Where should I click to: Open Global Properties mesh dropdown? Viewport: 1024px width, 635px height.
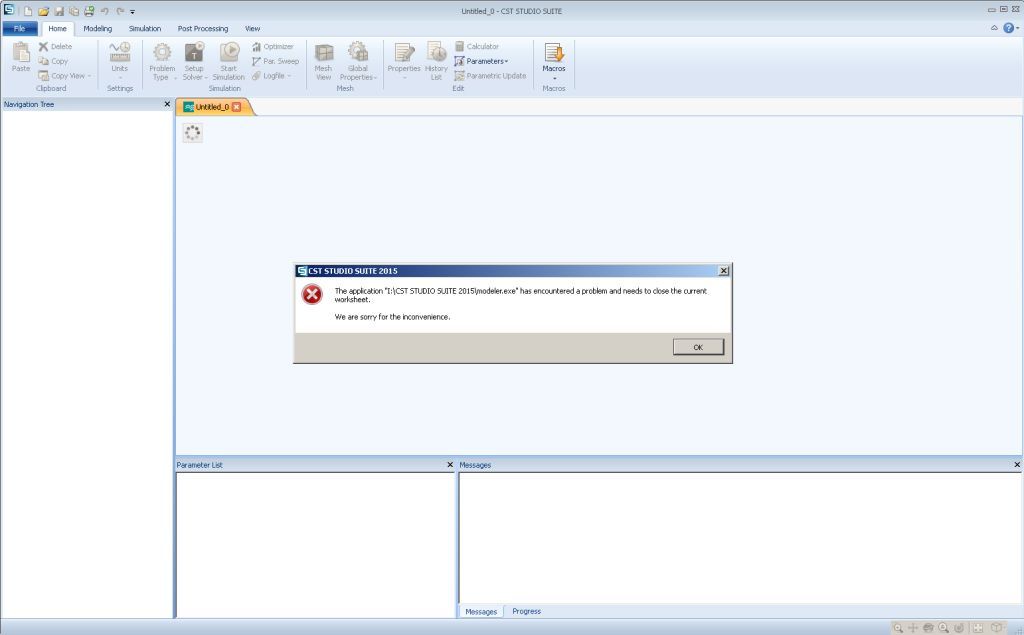click(358, 61)
